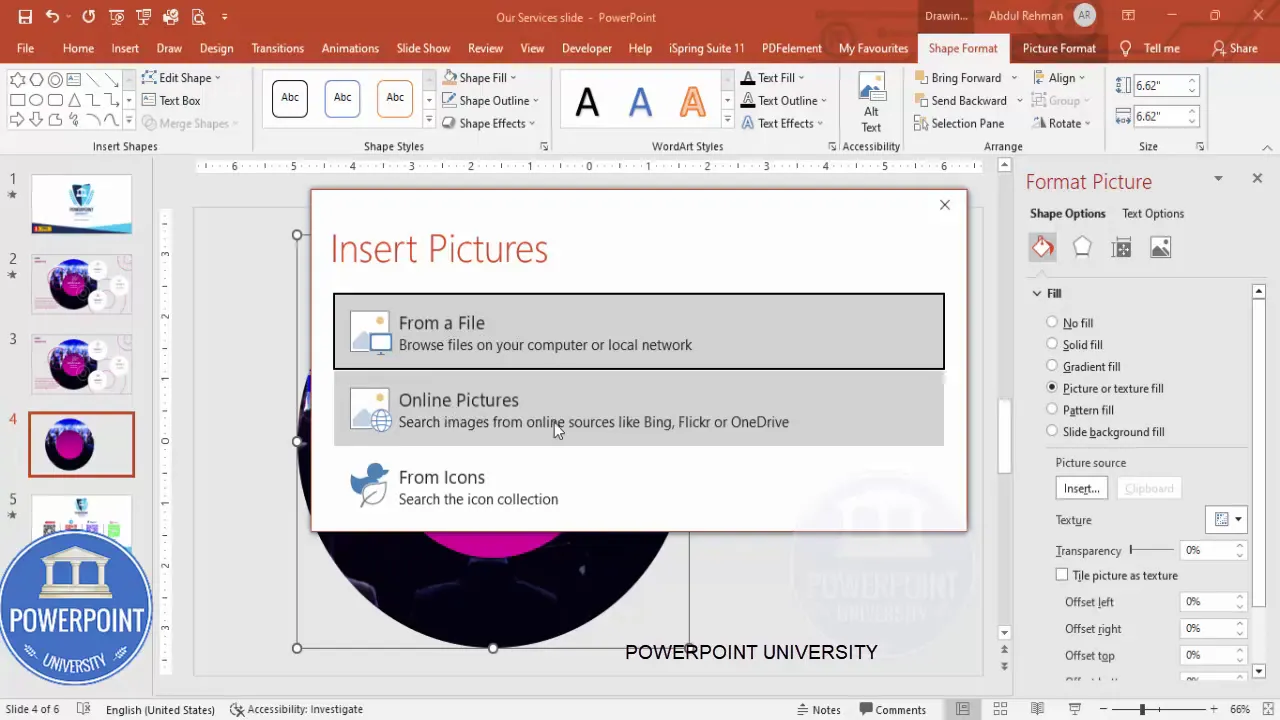Open the File menu tab
This screenshot has width=1280, height=720.
click(x=25, y=48)
